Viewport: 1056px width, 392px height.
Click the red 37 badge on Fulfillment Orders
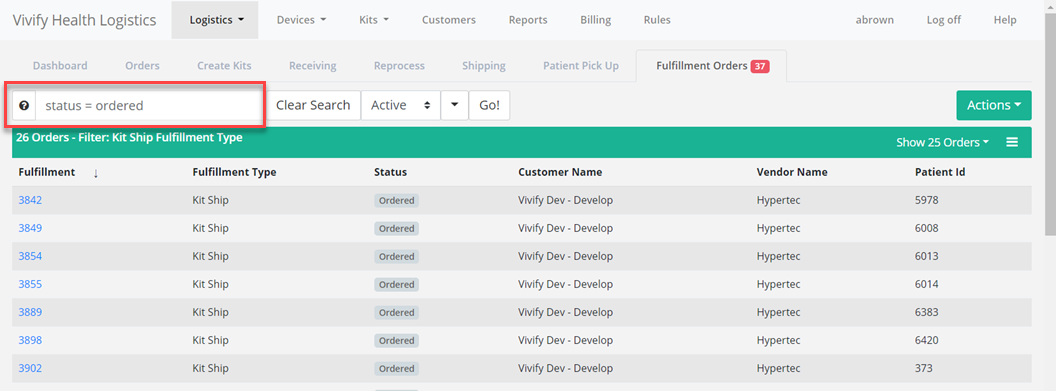pos(760,66)
